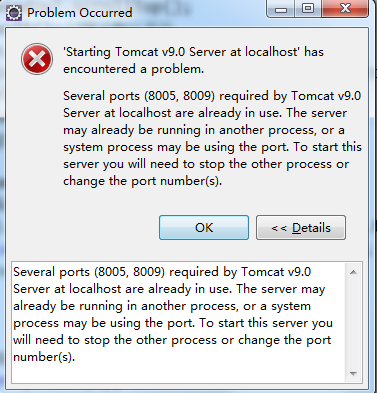
Task: Click the details scrollbar down arrow
Action: tap(353, 373)
